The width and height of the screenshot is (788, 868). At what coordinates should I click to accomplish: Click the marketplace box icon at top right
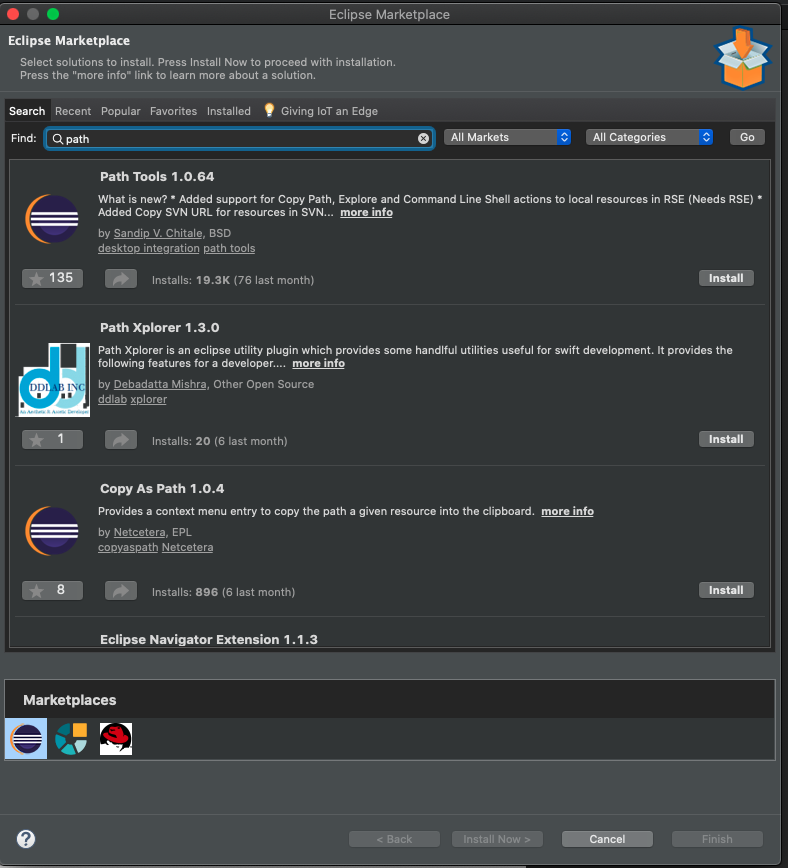click(743, 58)
